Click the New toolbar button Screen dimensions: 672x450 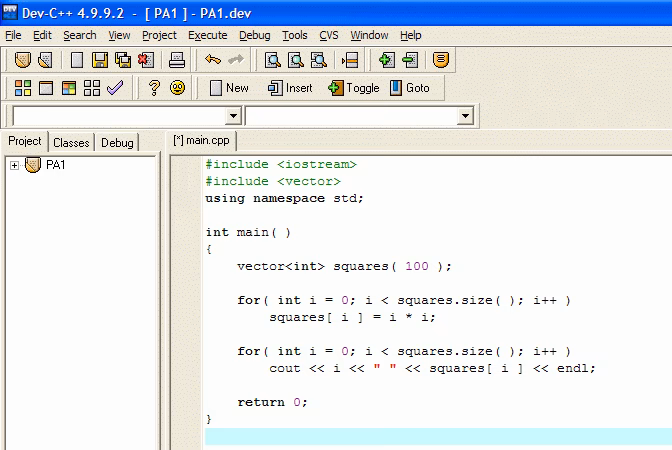[229, 88]
